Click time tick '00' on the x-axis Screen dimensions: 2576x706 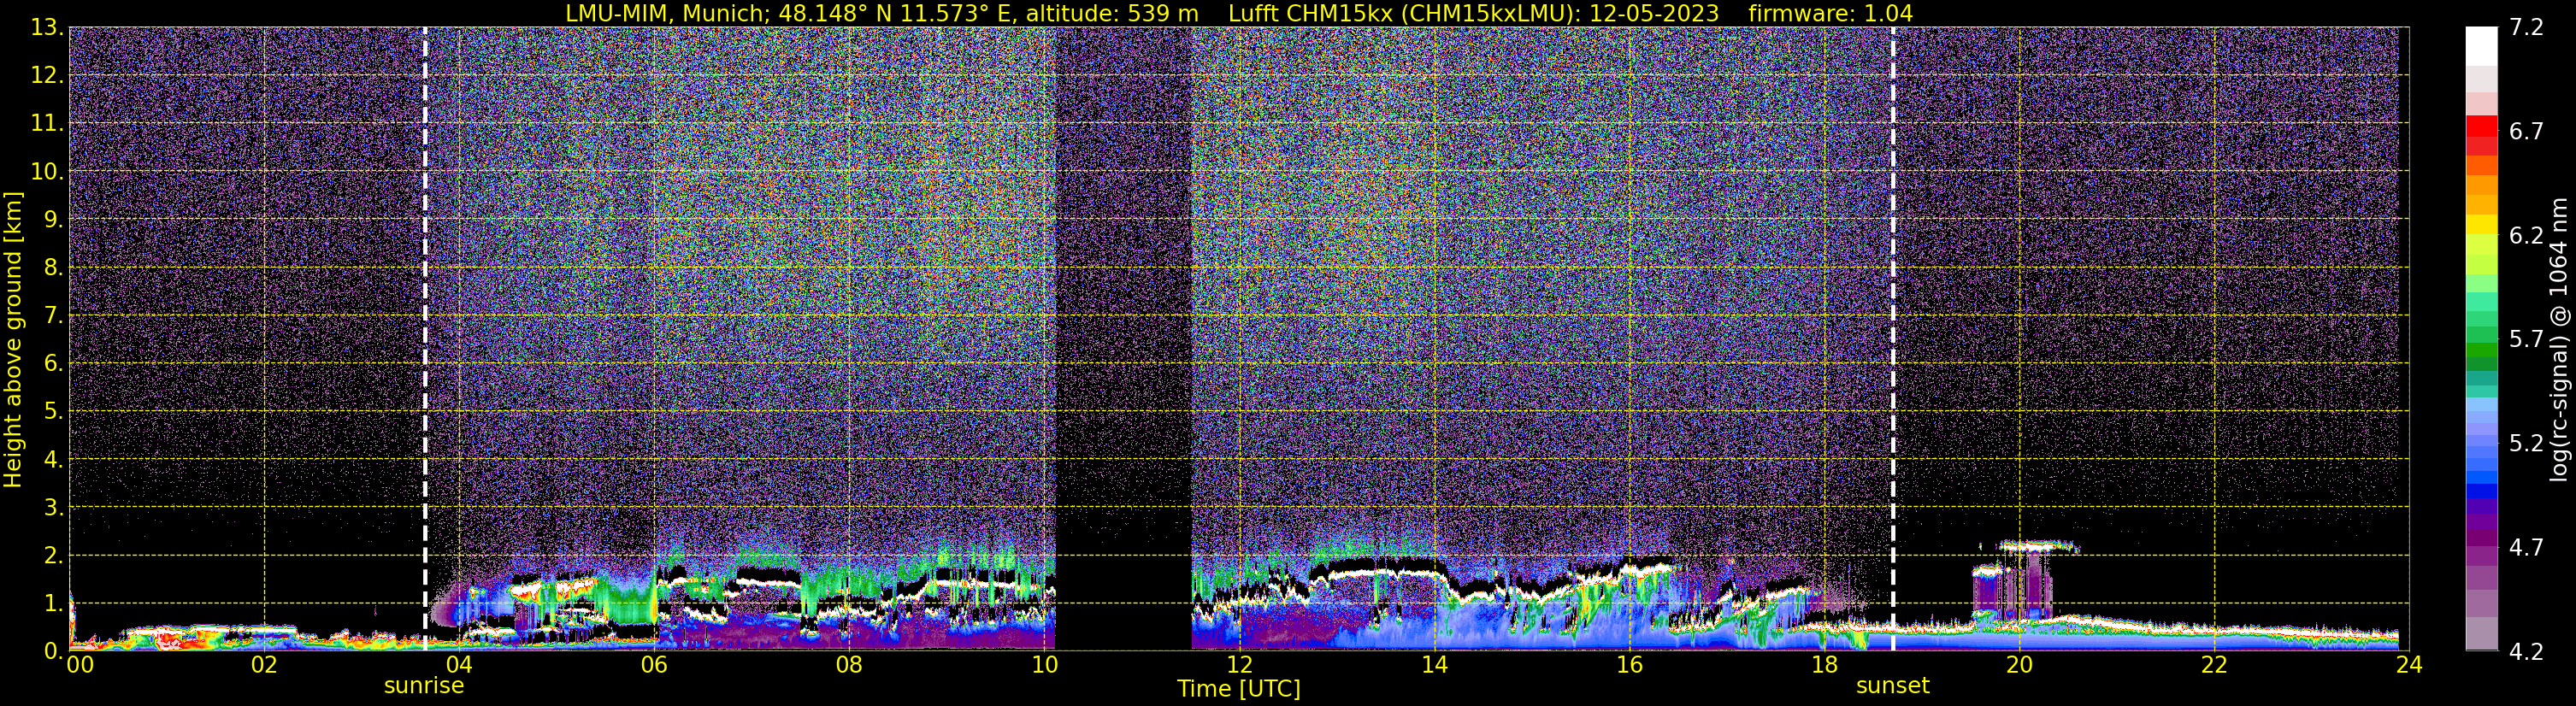point(80,665)
